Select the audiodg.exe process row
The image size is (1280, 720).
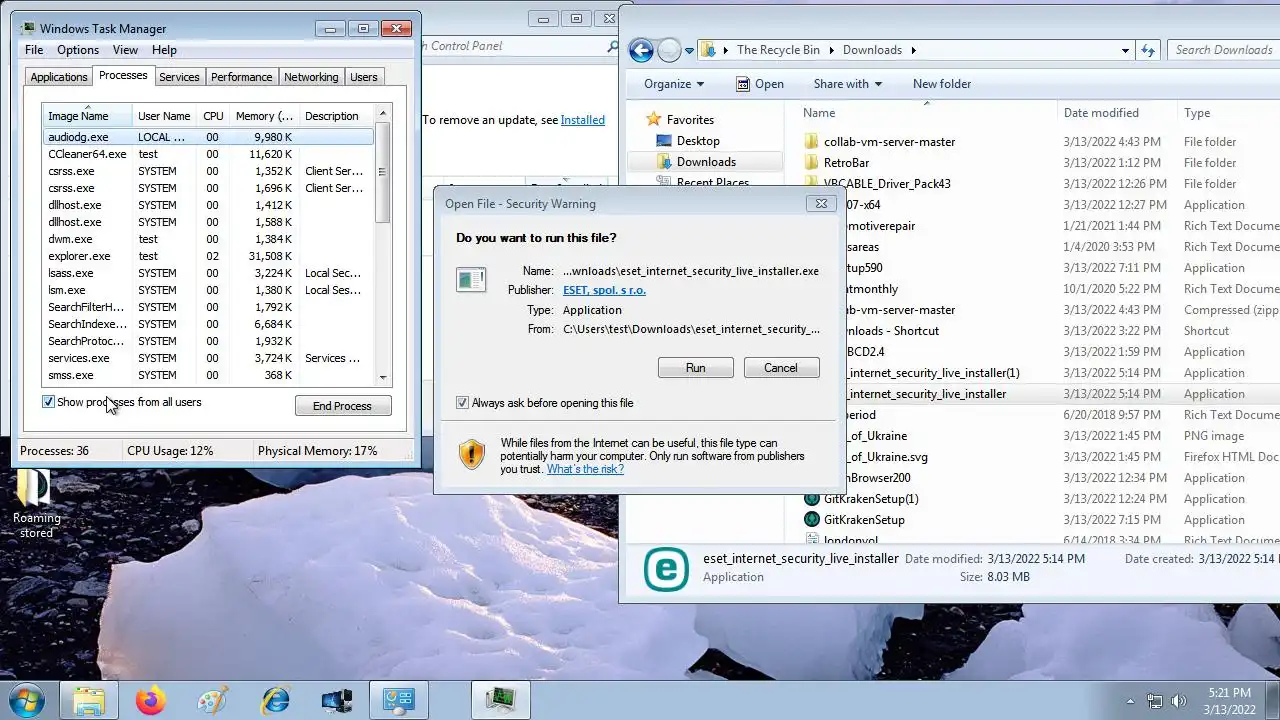coord(208,137)
